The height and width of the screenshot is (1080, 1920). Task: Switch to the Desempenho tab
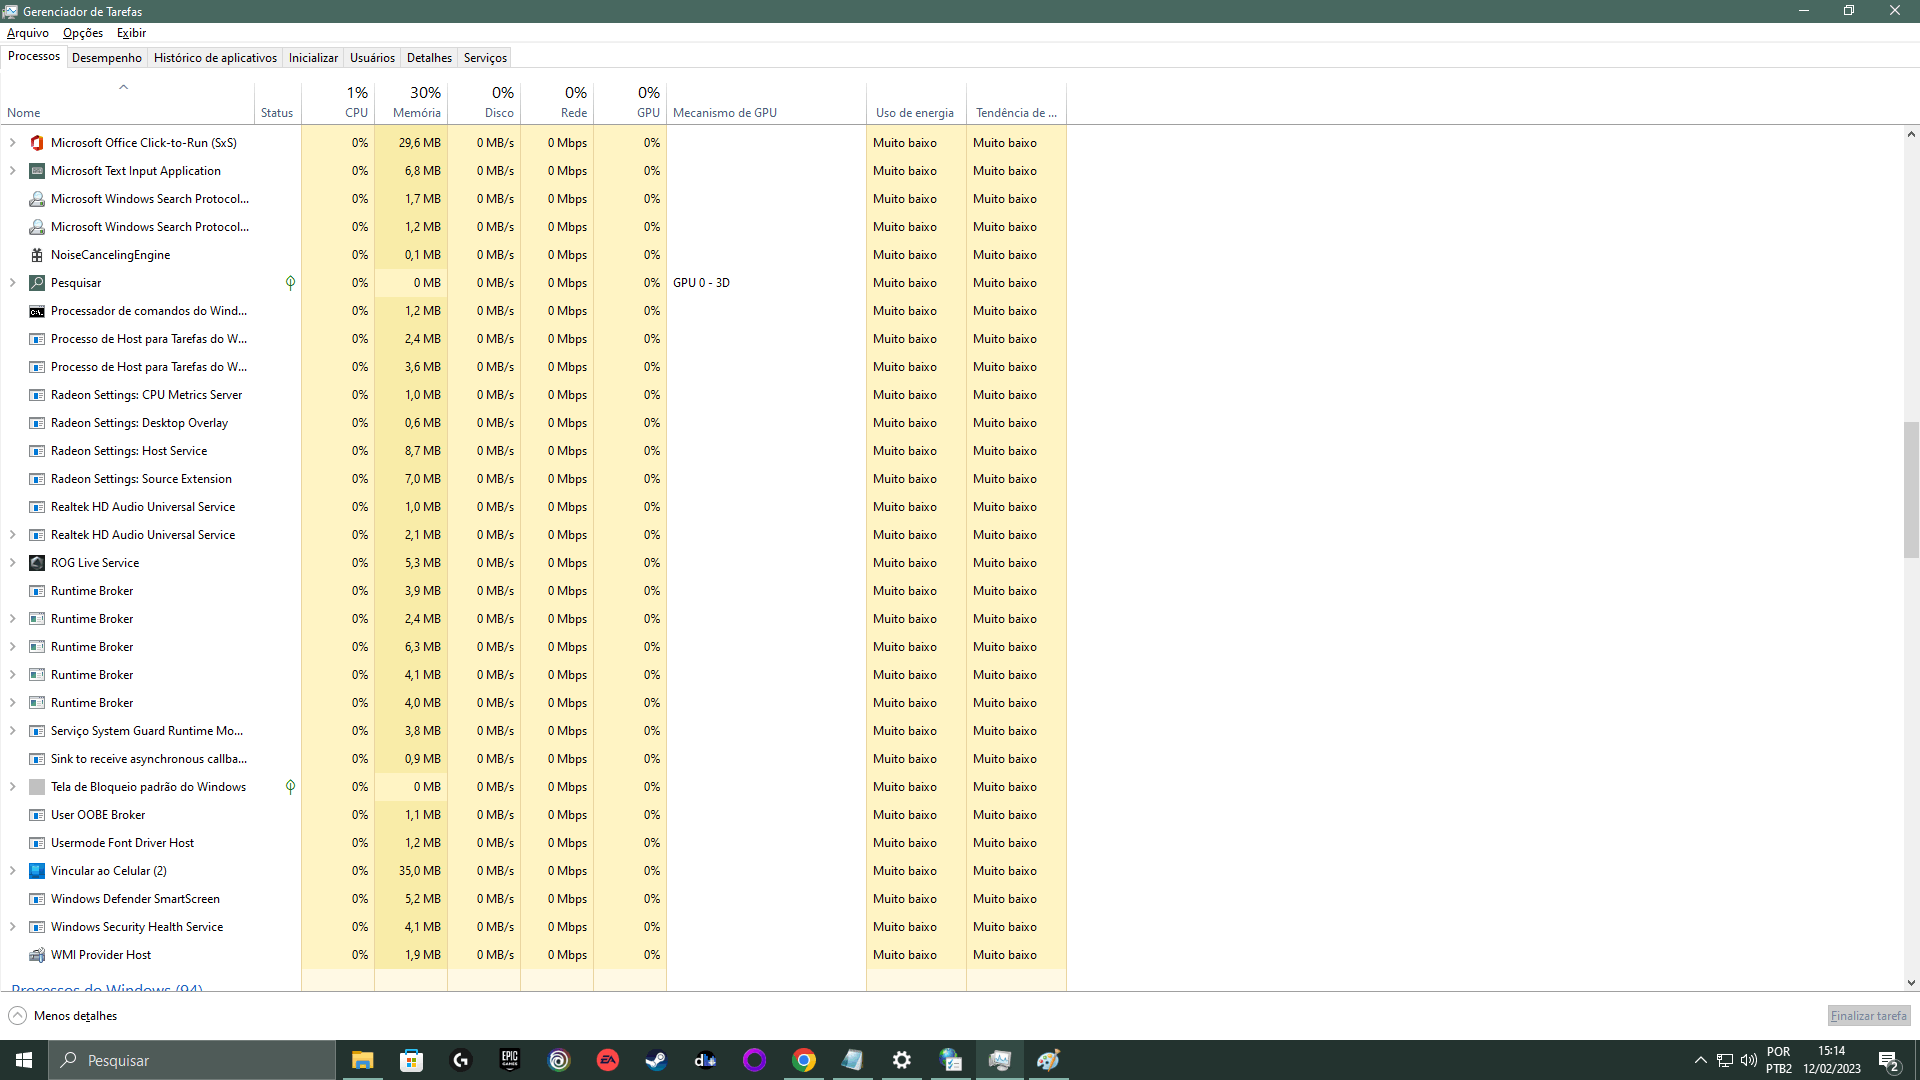coord(107,58)
